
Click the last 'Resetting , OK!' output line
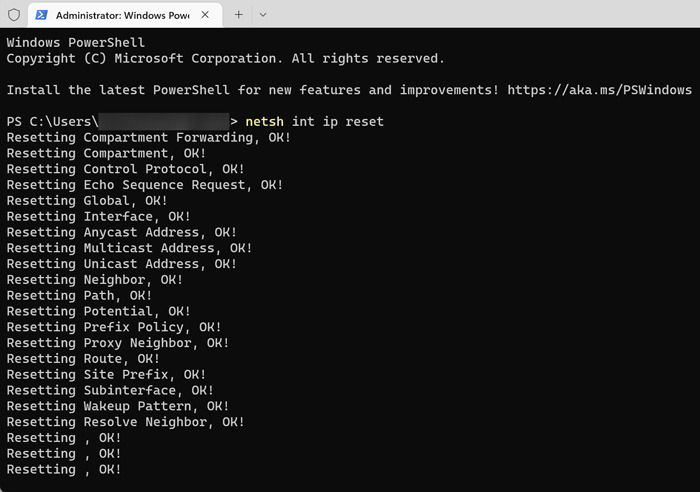[64, 470]
